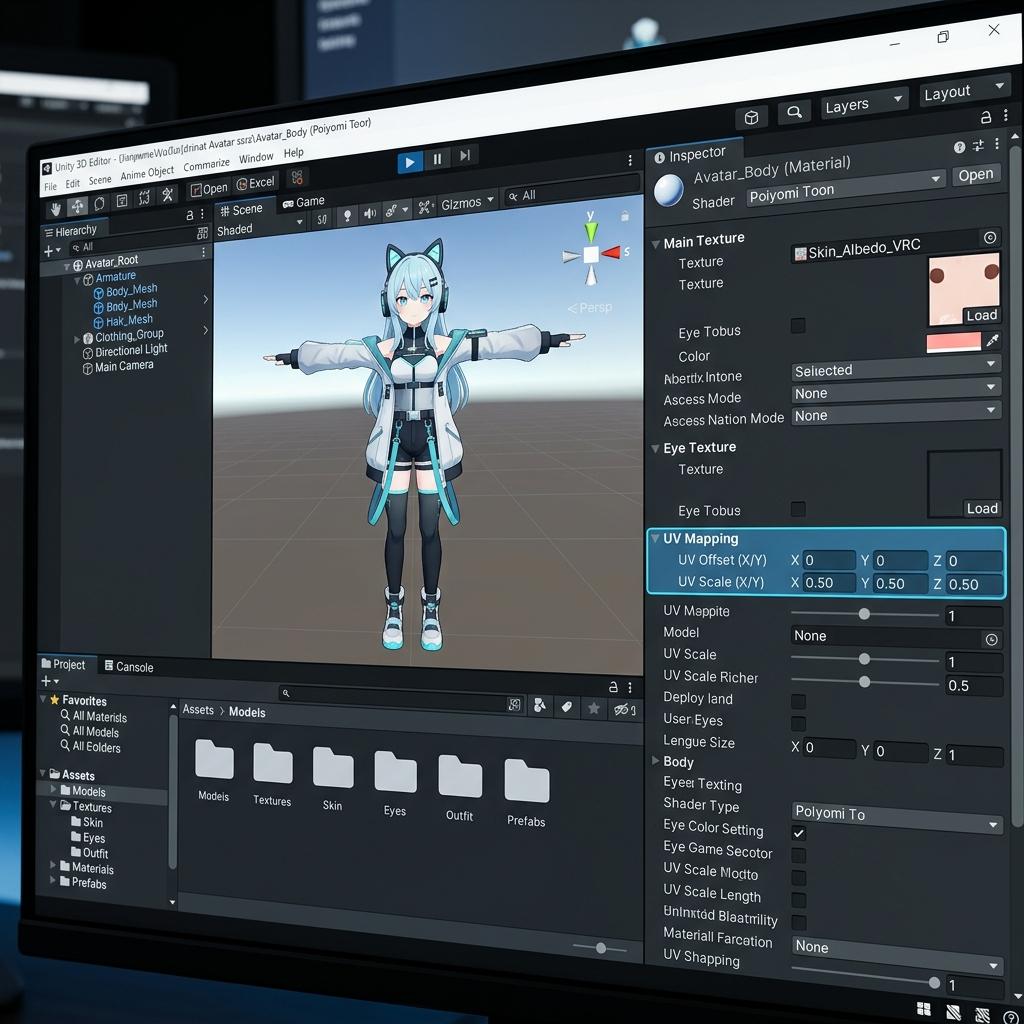The height and width of the screenshot is (1024, 1024).
Task: Open the Window menu
Action: pyautogui.click(x=256, y=158)
